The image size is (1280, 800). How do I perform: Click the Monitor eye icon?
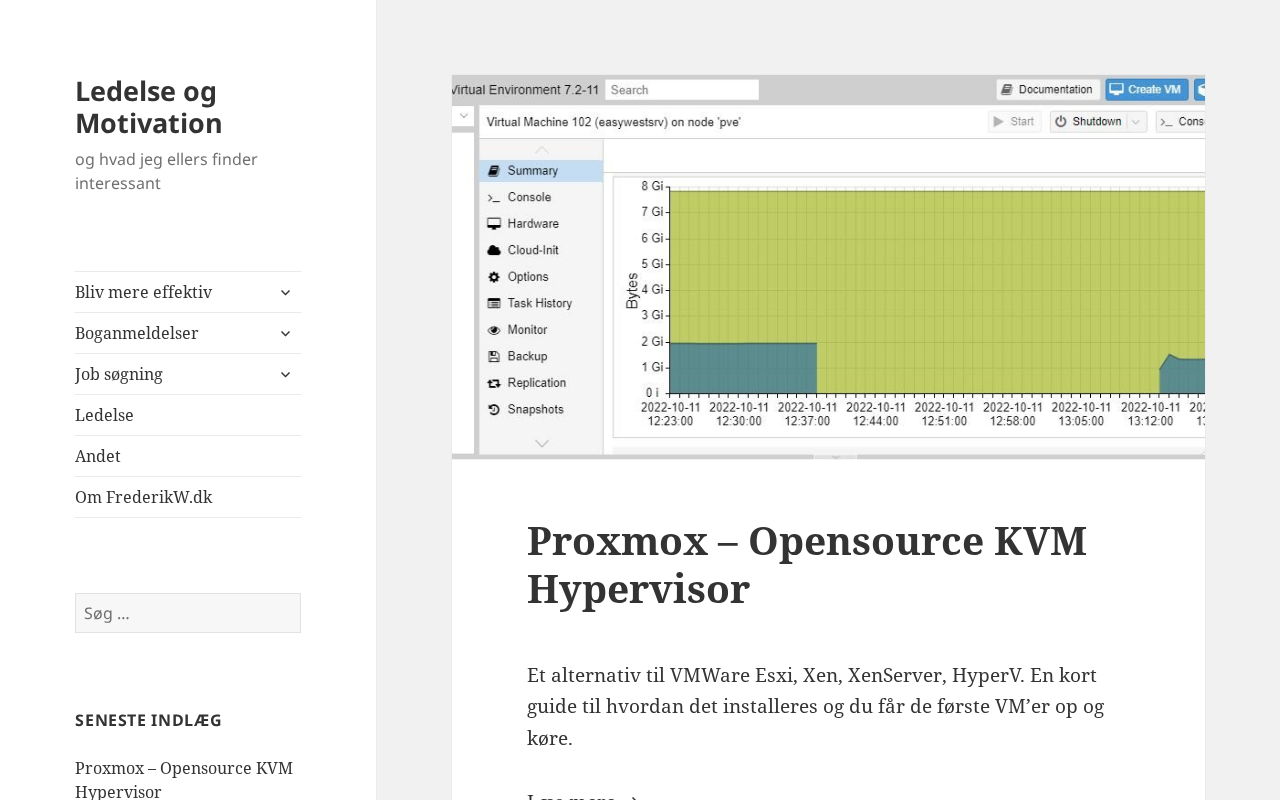(x=494, y=330)
